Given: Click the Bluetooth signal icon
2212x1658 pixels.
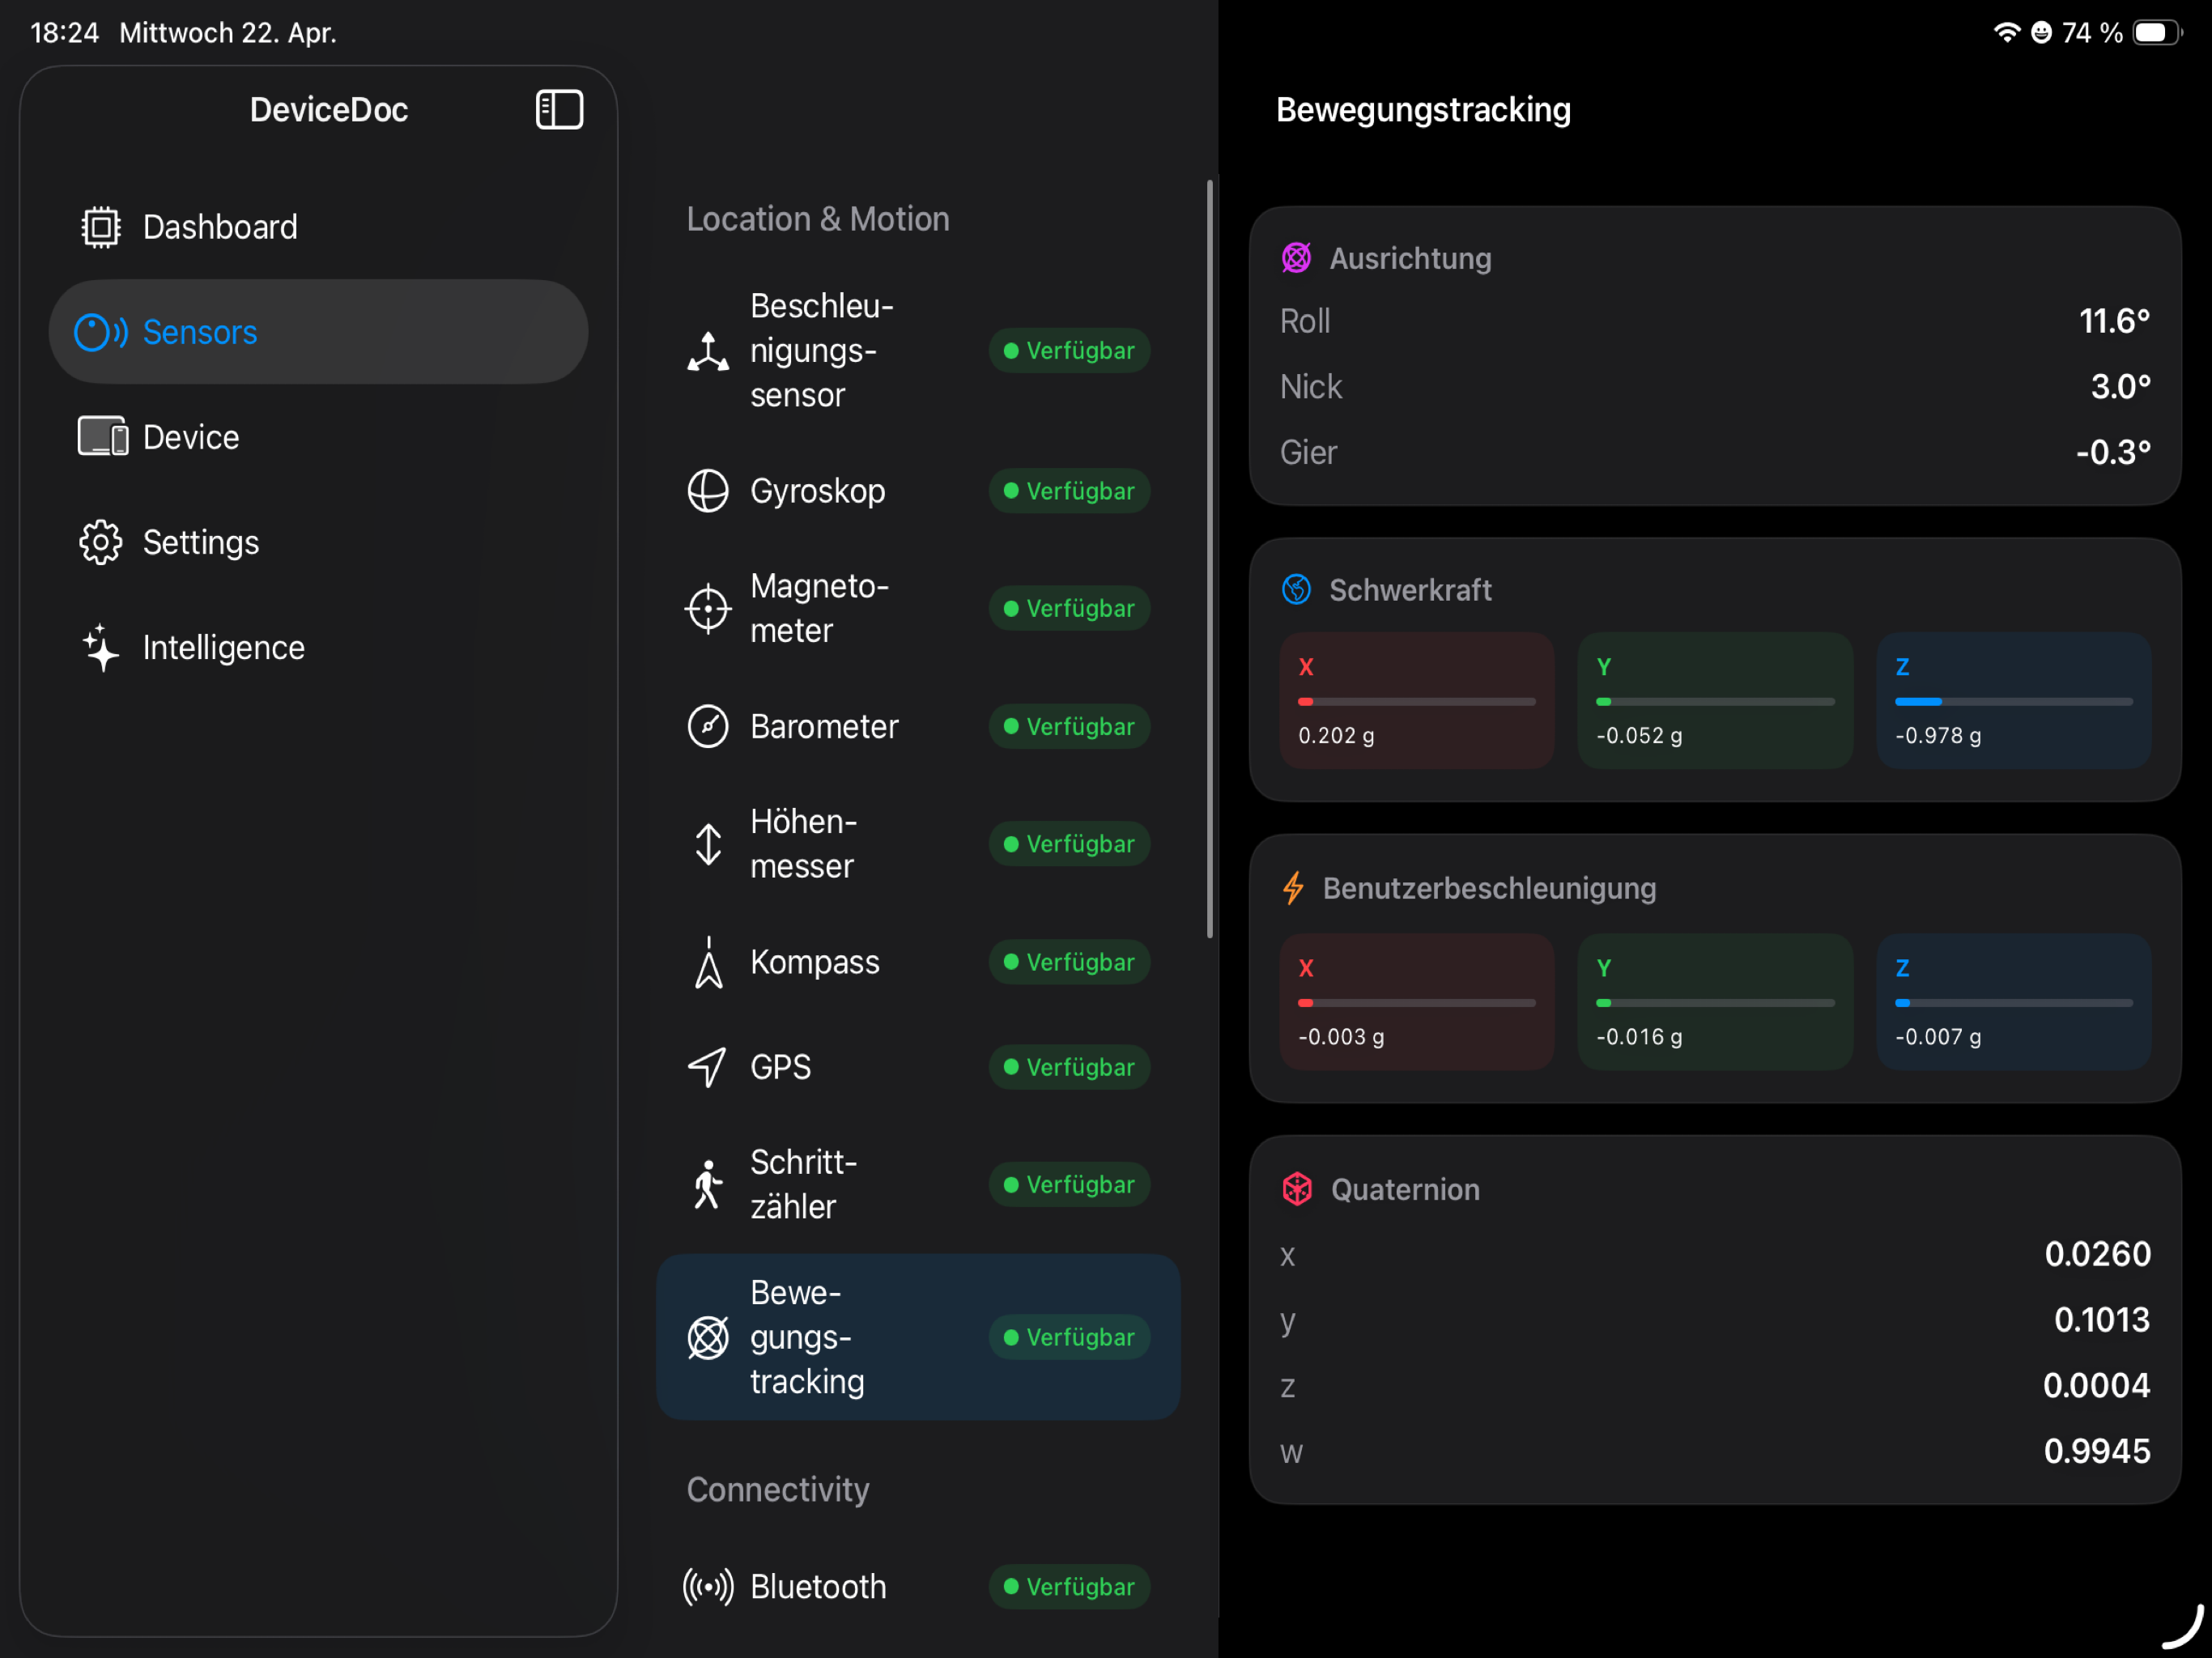Looking at the screenshot, I should tap(708, 1587).
